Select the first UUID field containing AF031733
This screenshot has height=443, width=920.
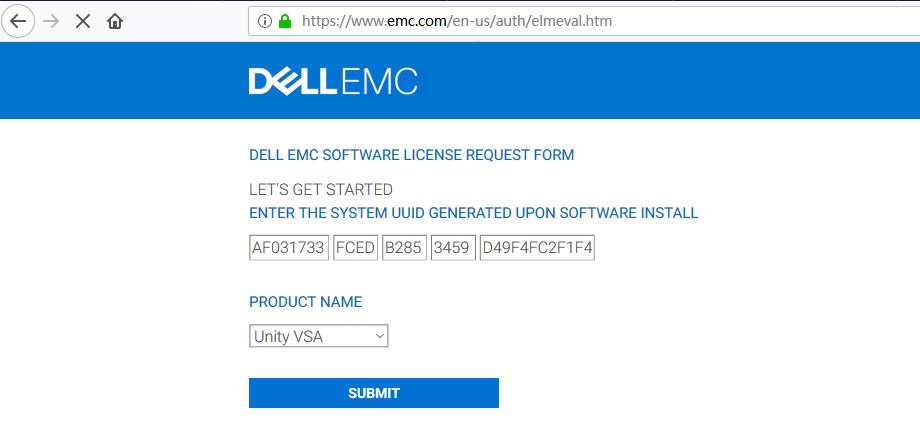point(289,248)
